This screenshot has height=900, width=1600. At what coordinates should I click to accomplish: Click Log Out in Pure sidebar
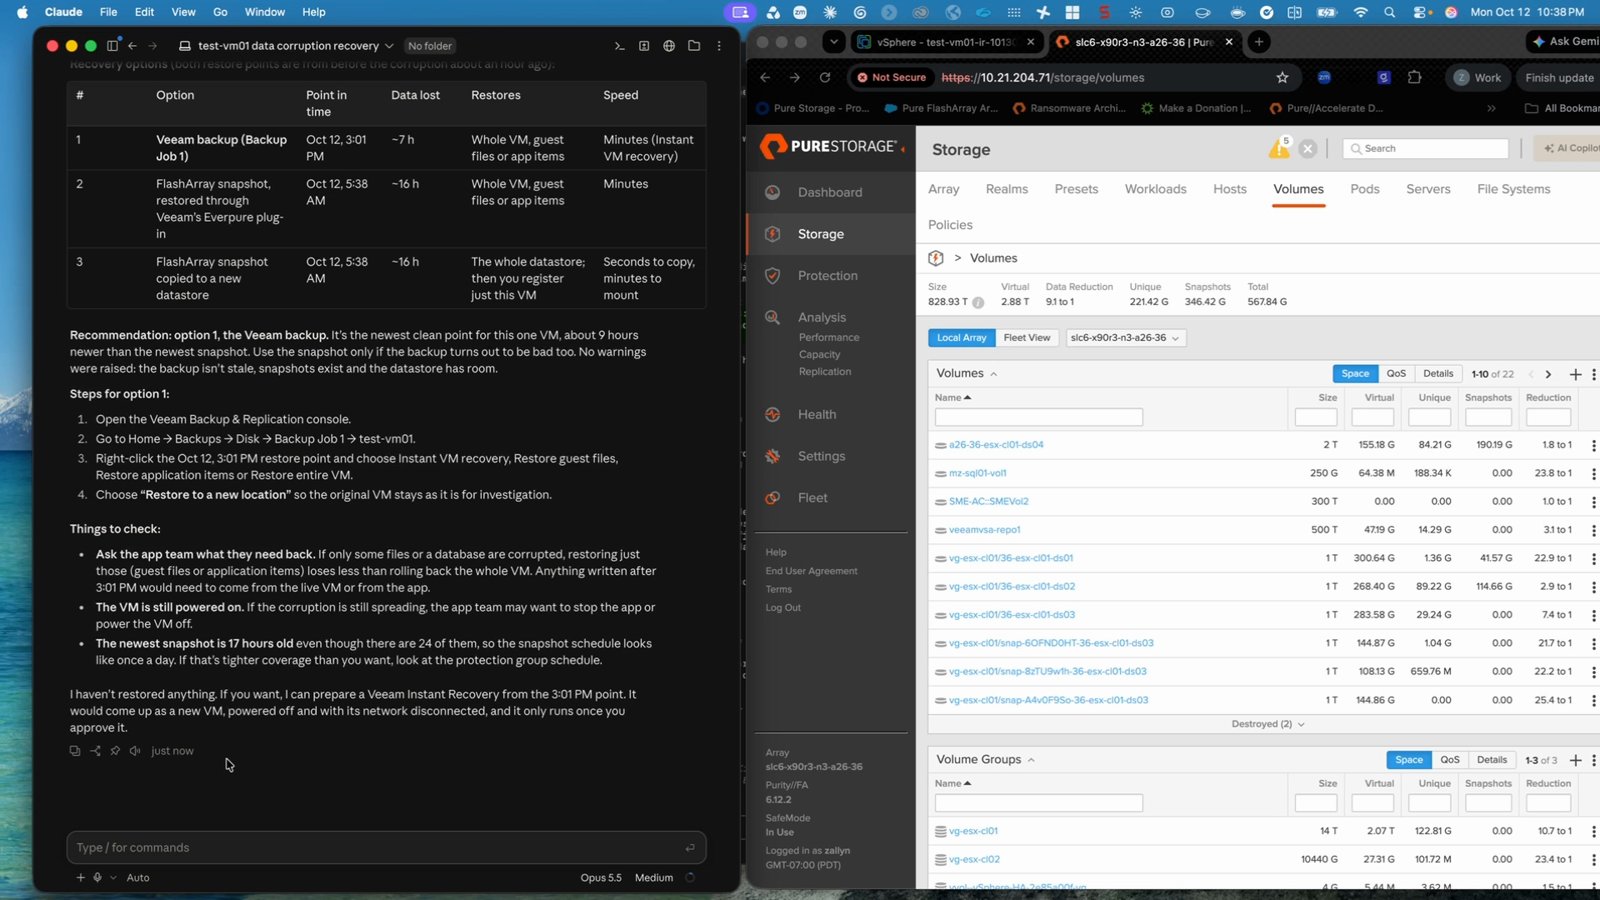point(783,608)
